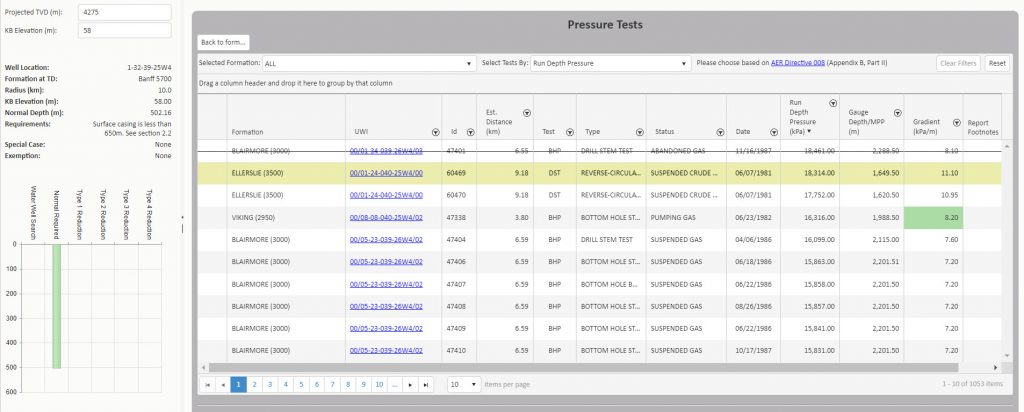Click the gradient value 10.95
Viewport: 1024px width, 412px height.
coord(949,195)
